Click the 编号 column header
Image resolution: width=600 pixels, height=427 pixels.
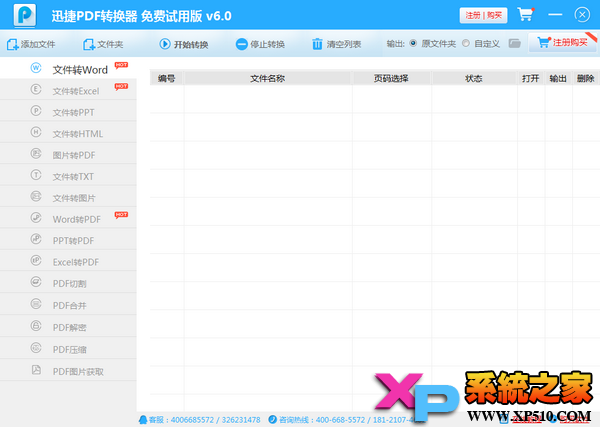[166, 78]
